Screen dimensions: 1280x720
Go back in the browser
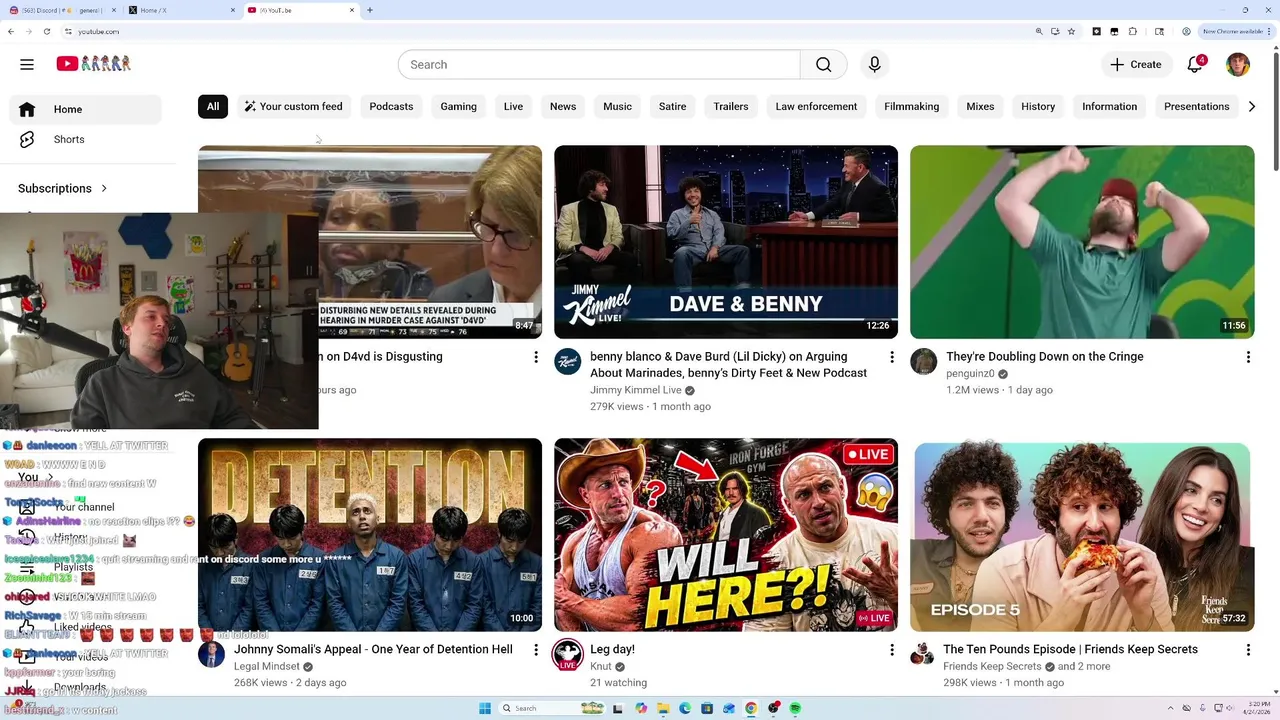(x=11, y=32)
